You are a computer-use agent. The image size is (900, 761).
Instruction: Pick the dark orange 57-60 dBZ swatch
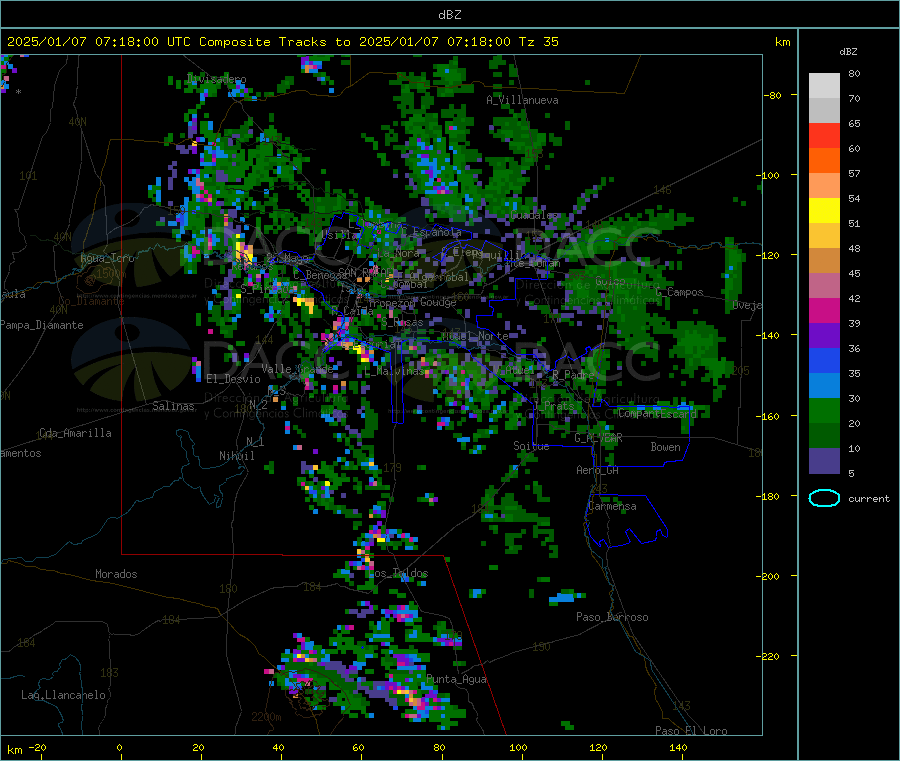tap(824, 161)
